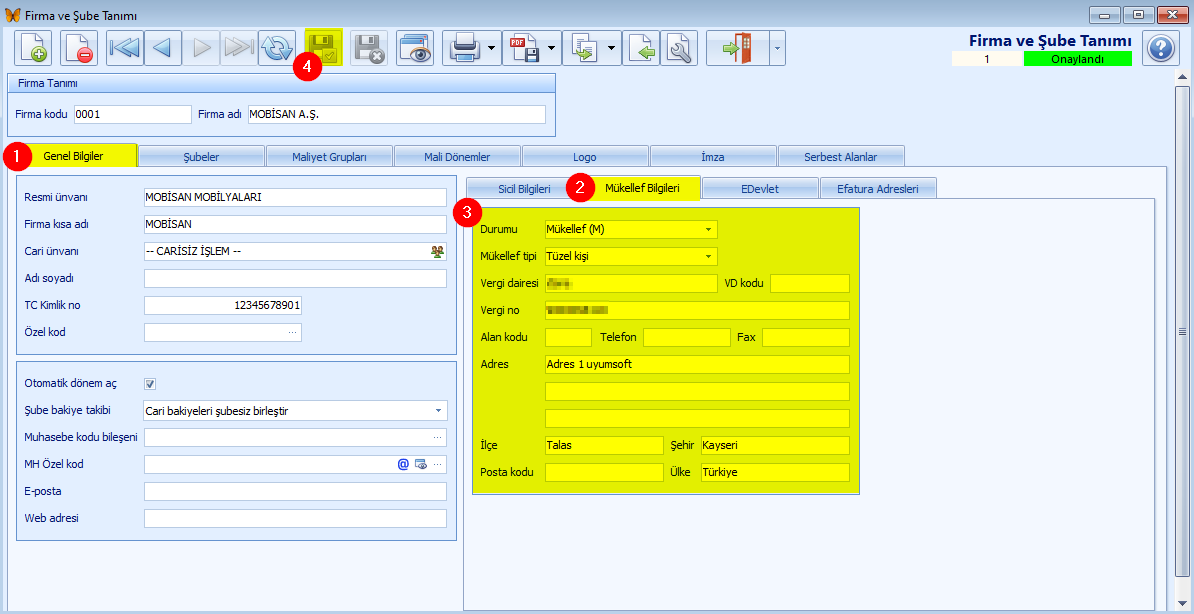Click the Fax field
The image size is (1194, 614).
(806, 337)
